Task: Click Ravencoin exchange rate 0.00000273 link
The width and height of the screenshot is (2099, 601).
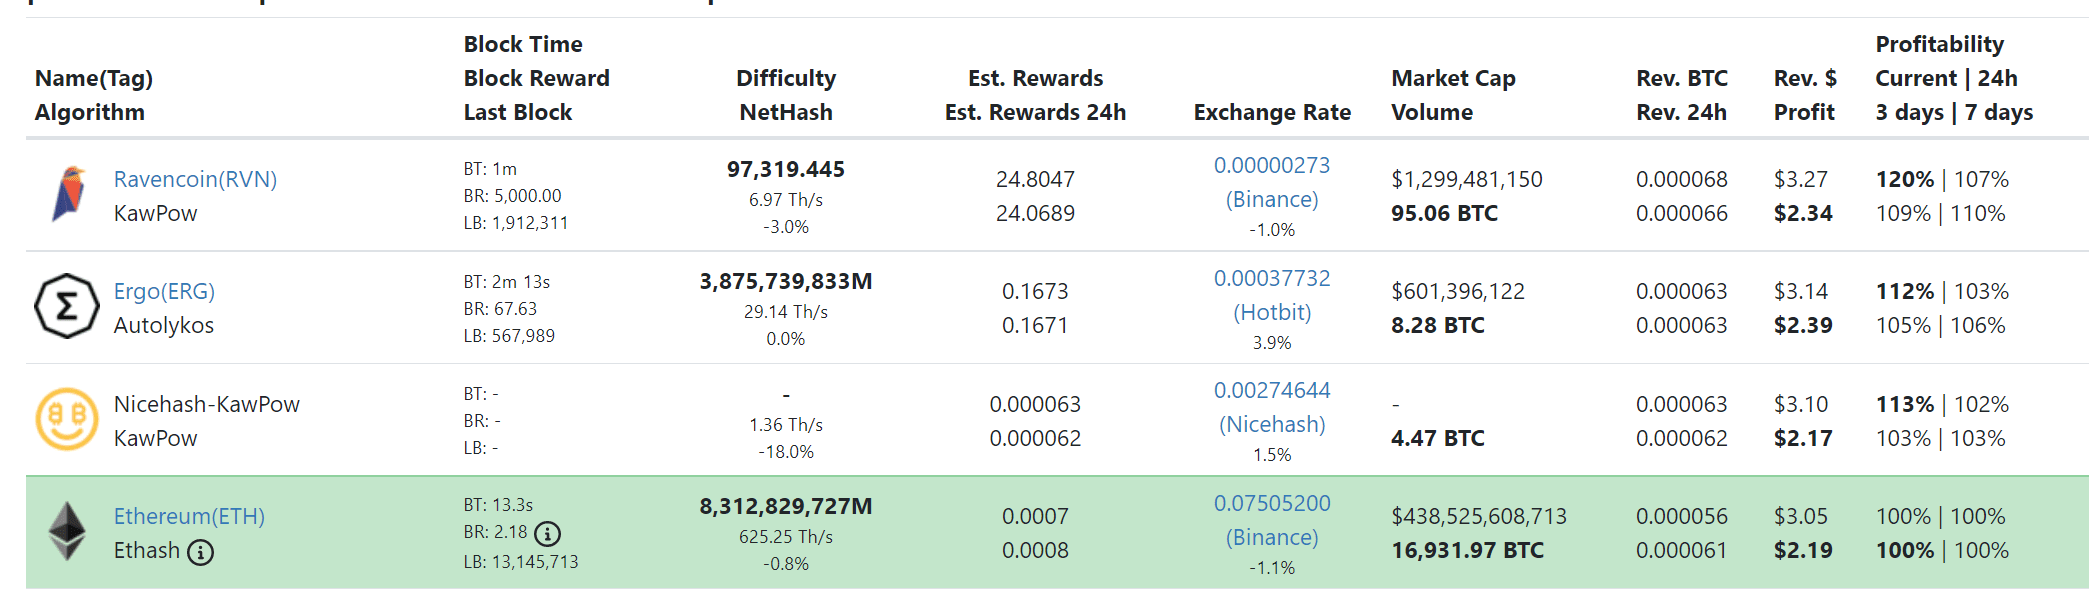Action: (1272, 165)
